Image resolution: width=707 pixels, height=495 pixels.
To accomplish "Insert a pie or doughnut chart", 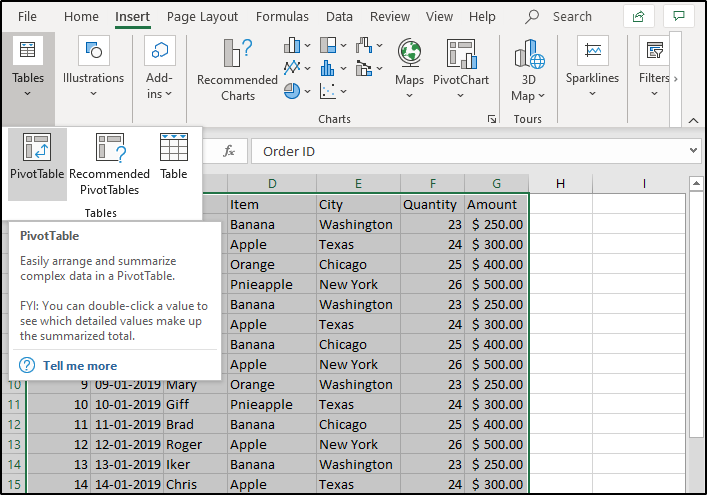I will point(292,91).
